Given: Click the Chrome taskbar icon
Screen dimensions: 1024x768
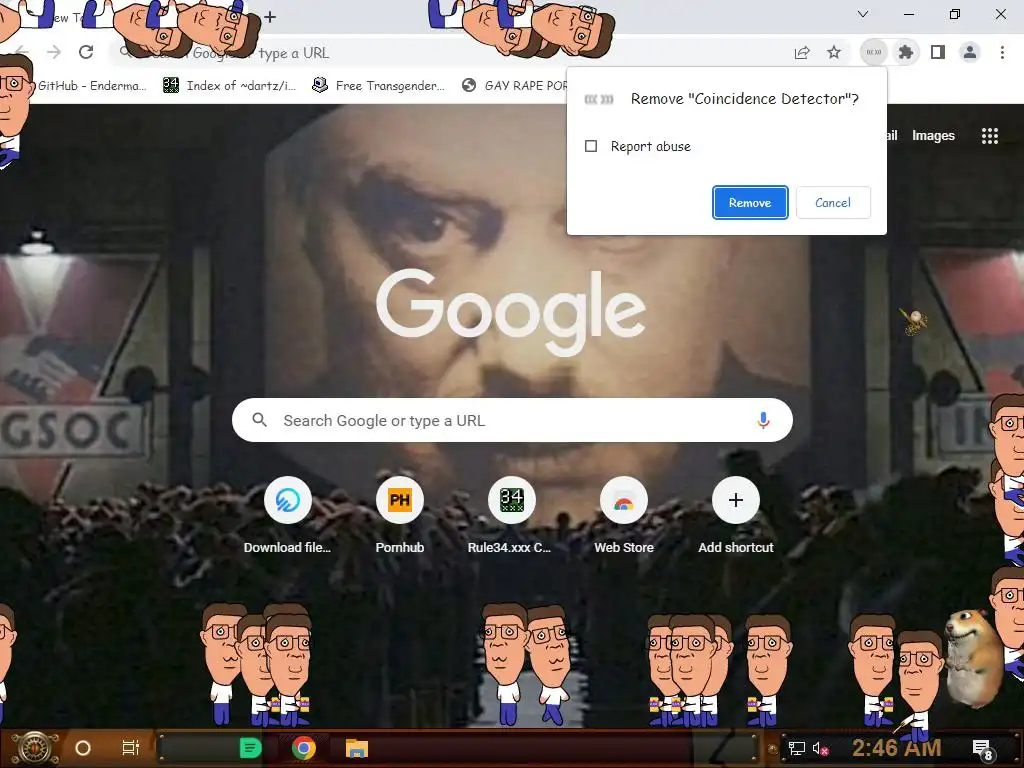Looking at the screenshot, I should point(304,748).
